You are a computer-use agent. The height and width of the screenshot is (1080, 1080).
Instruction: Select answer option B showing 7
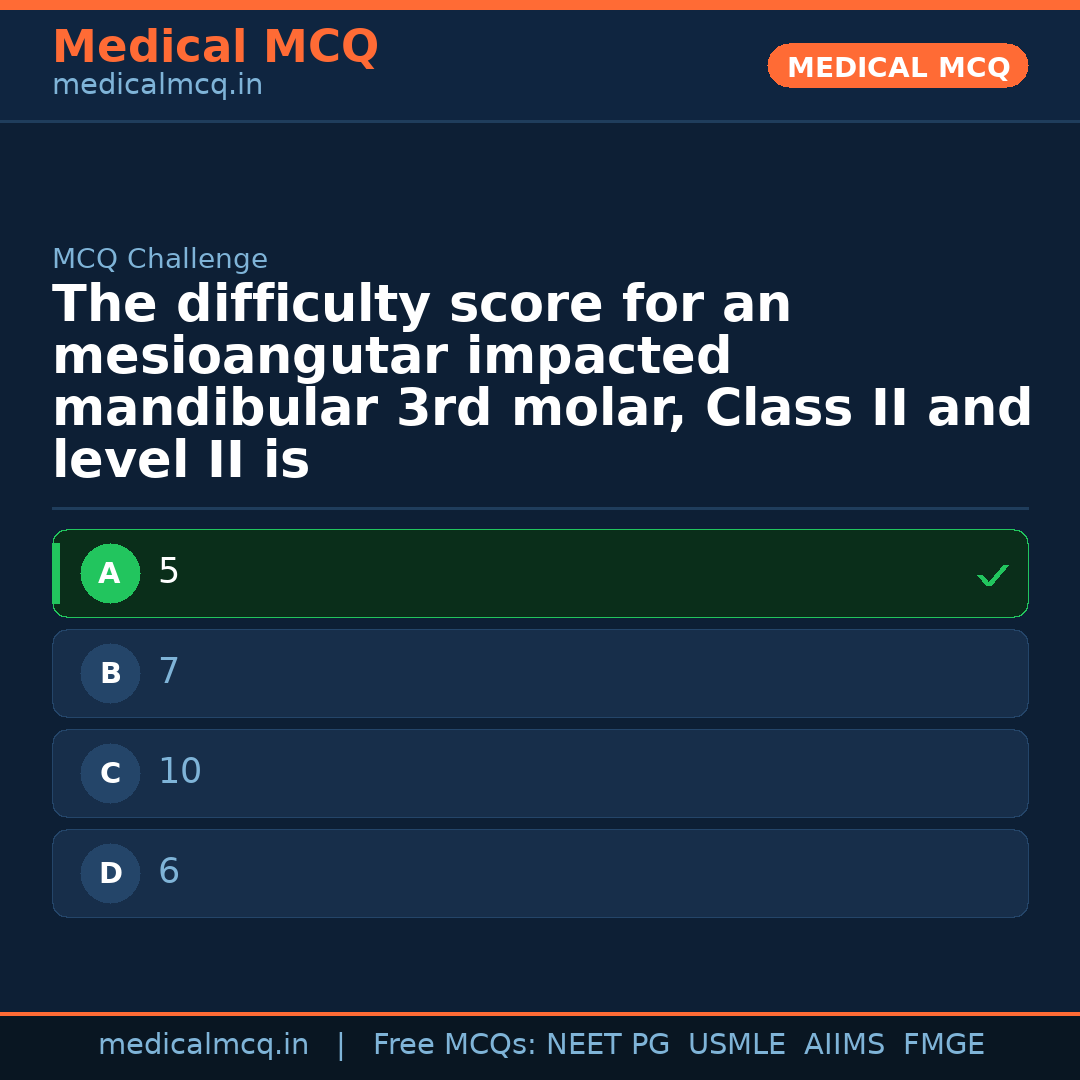coord(540,673)
